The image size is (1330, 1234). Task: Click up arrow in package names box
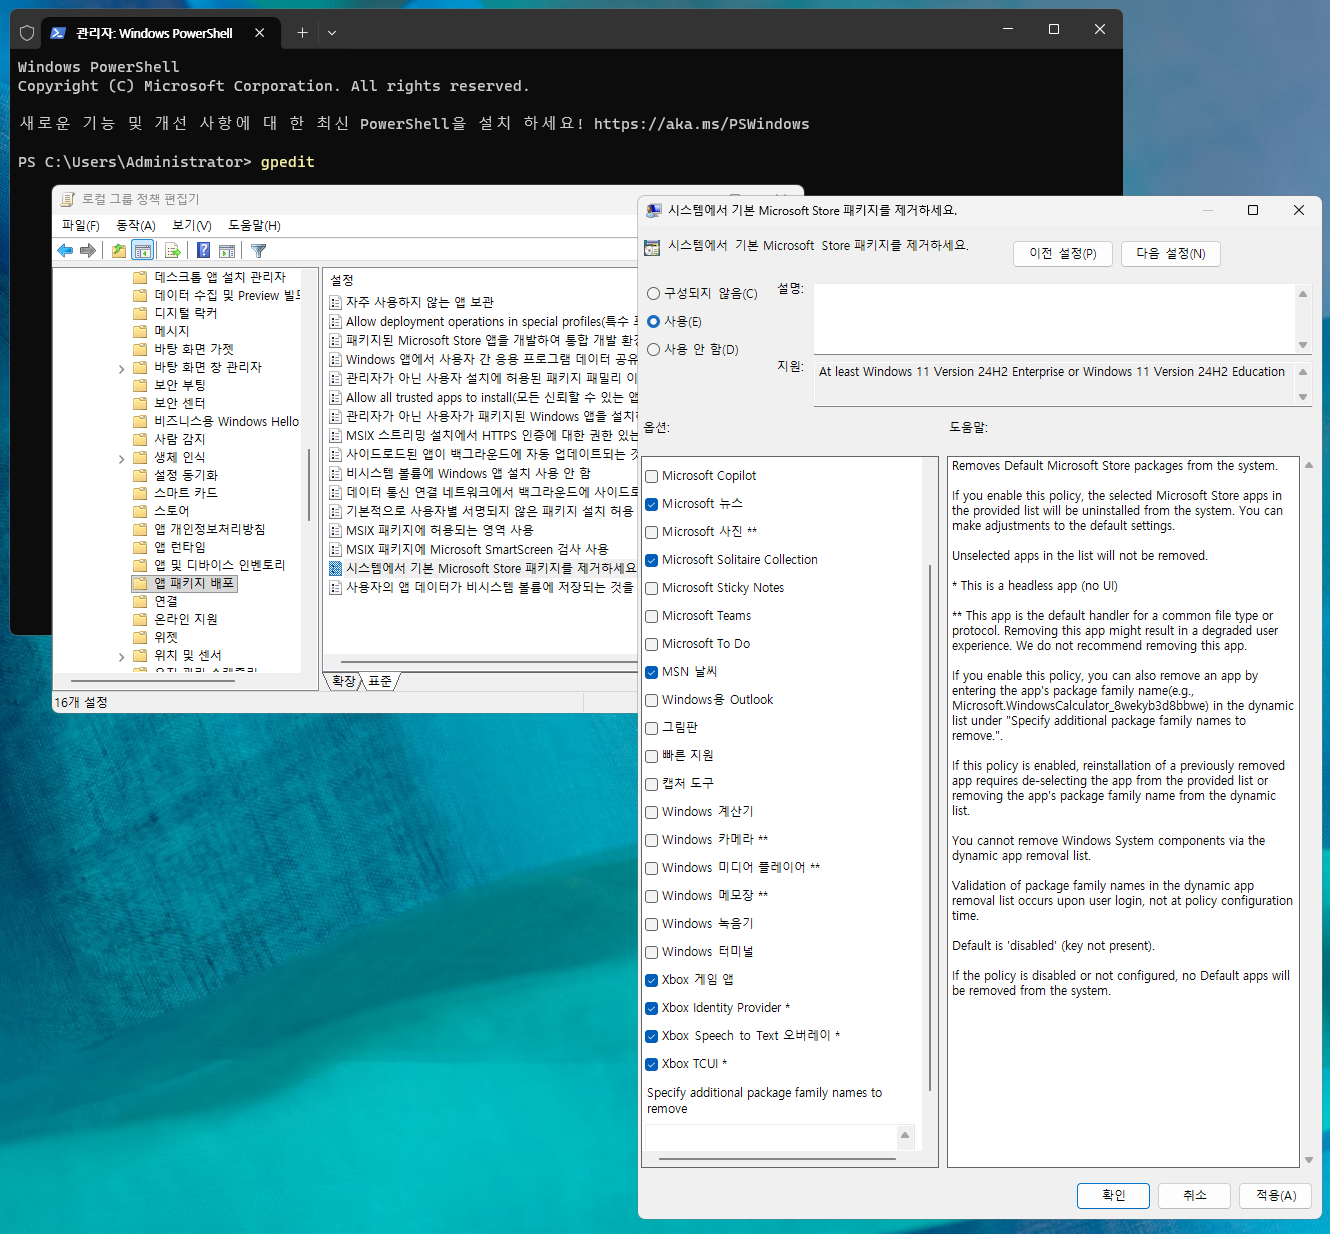[905, 1135]
